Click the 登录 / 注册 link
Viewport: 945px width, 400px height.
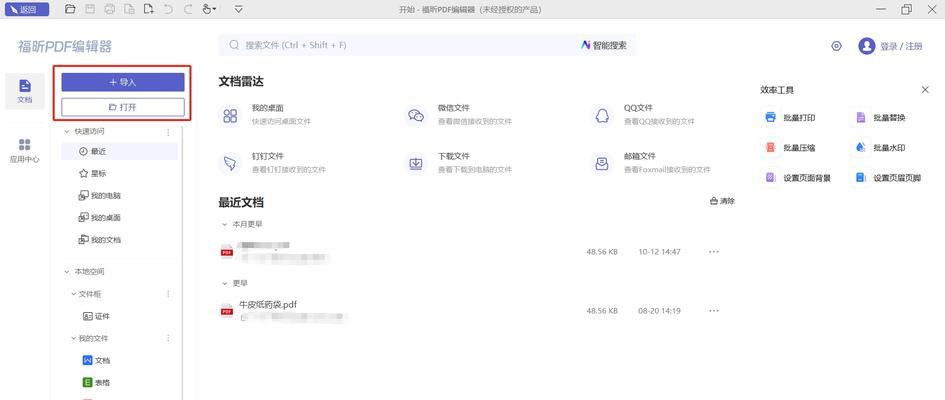click(901, 46)
